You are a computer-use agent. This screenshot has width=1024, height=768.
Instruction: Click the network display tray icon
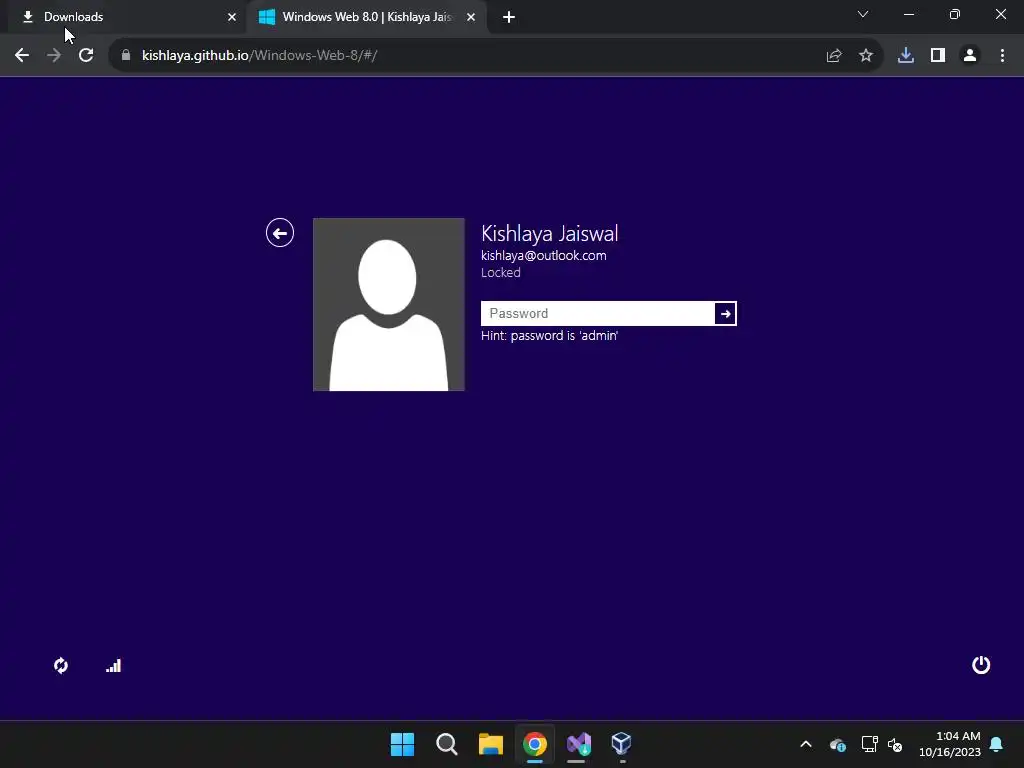point(869,744)
